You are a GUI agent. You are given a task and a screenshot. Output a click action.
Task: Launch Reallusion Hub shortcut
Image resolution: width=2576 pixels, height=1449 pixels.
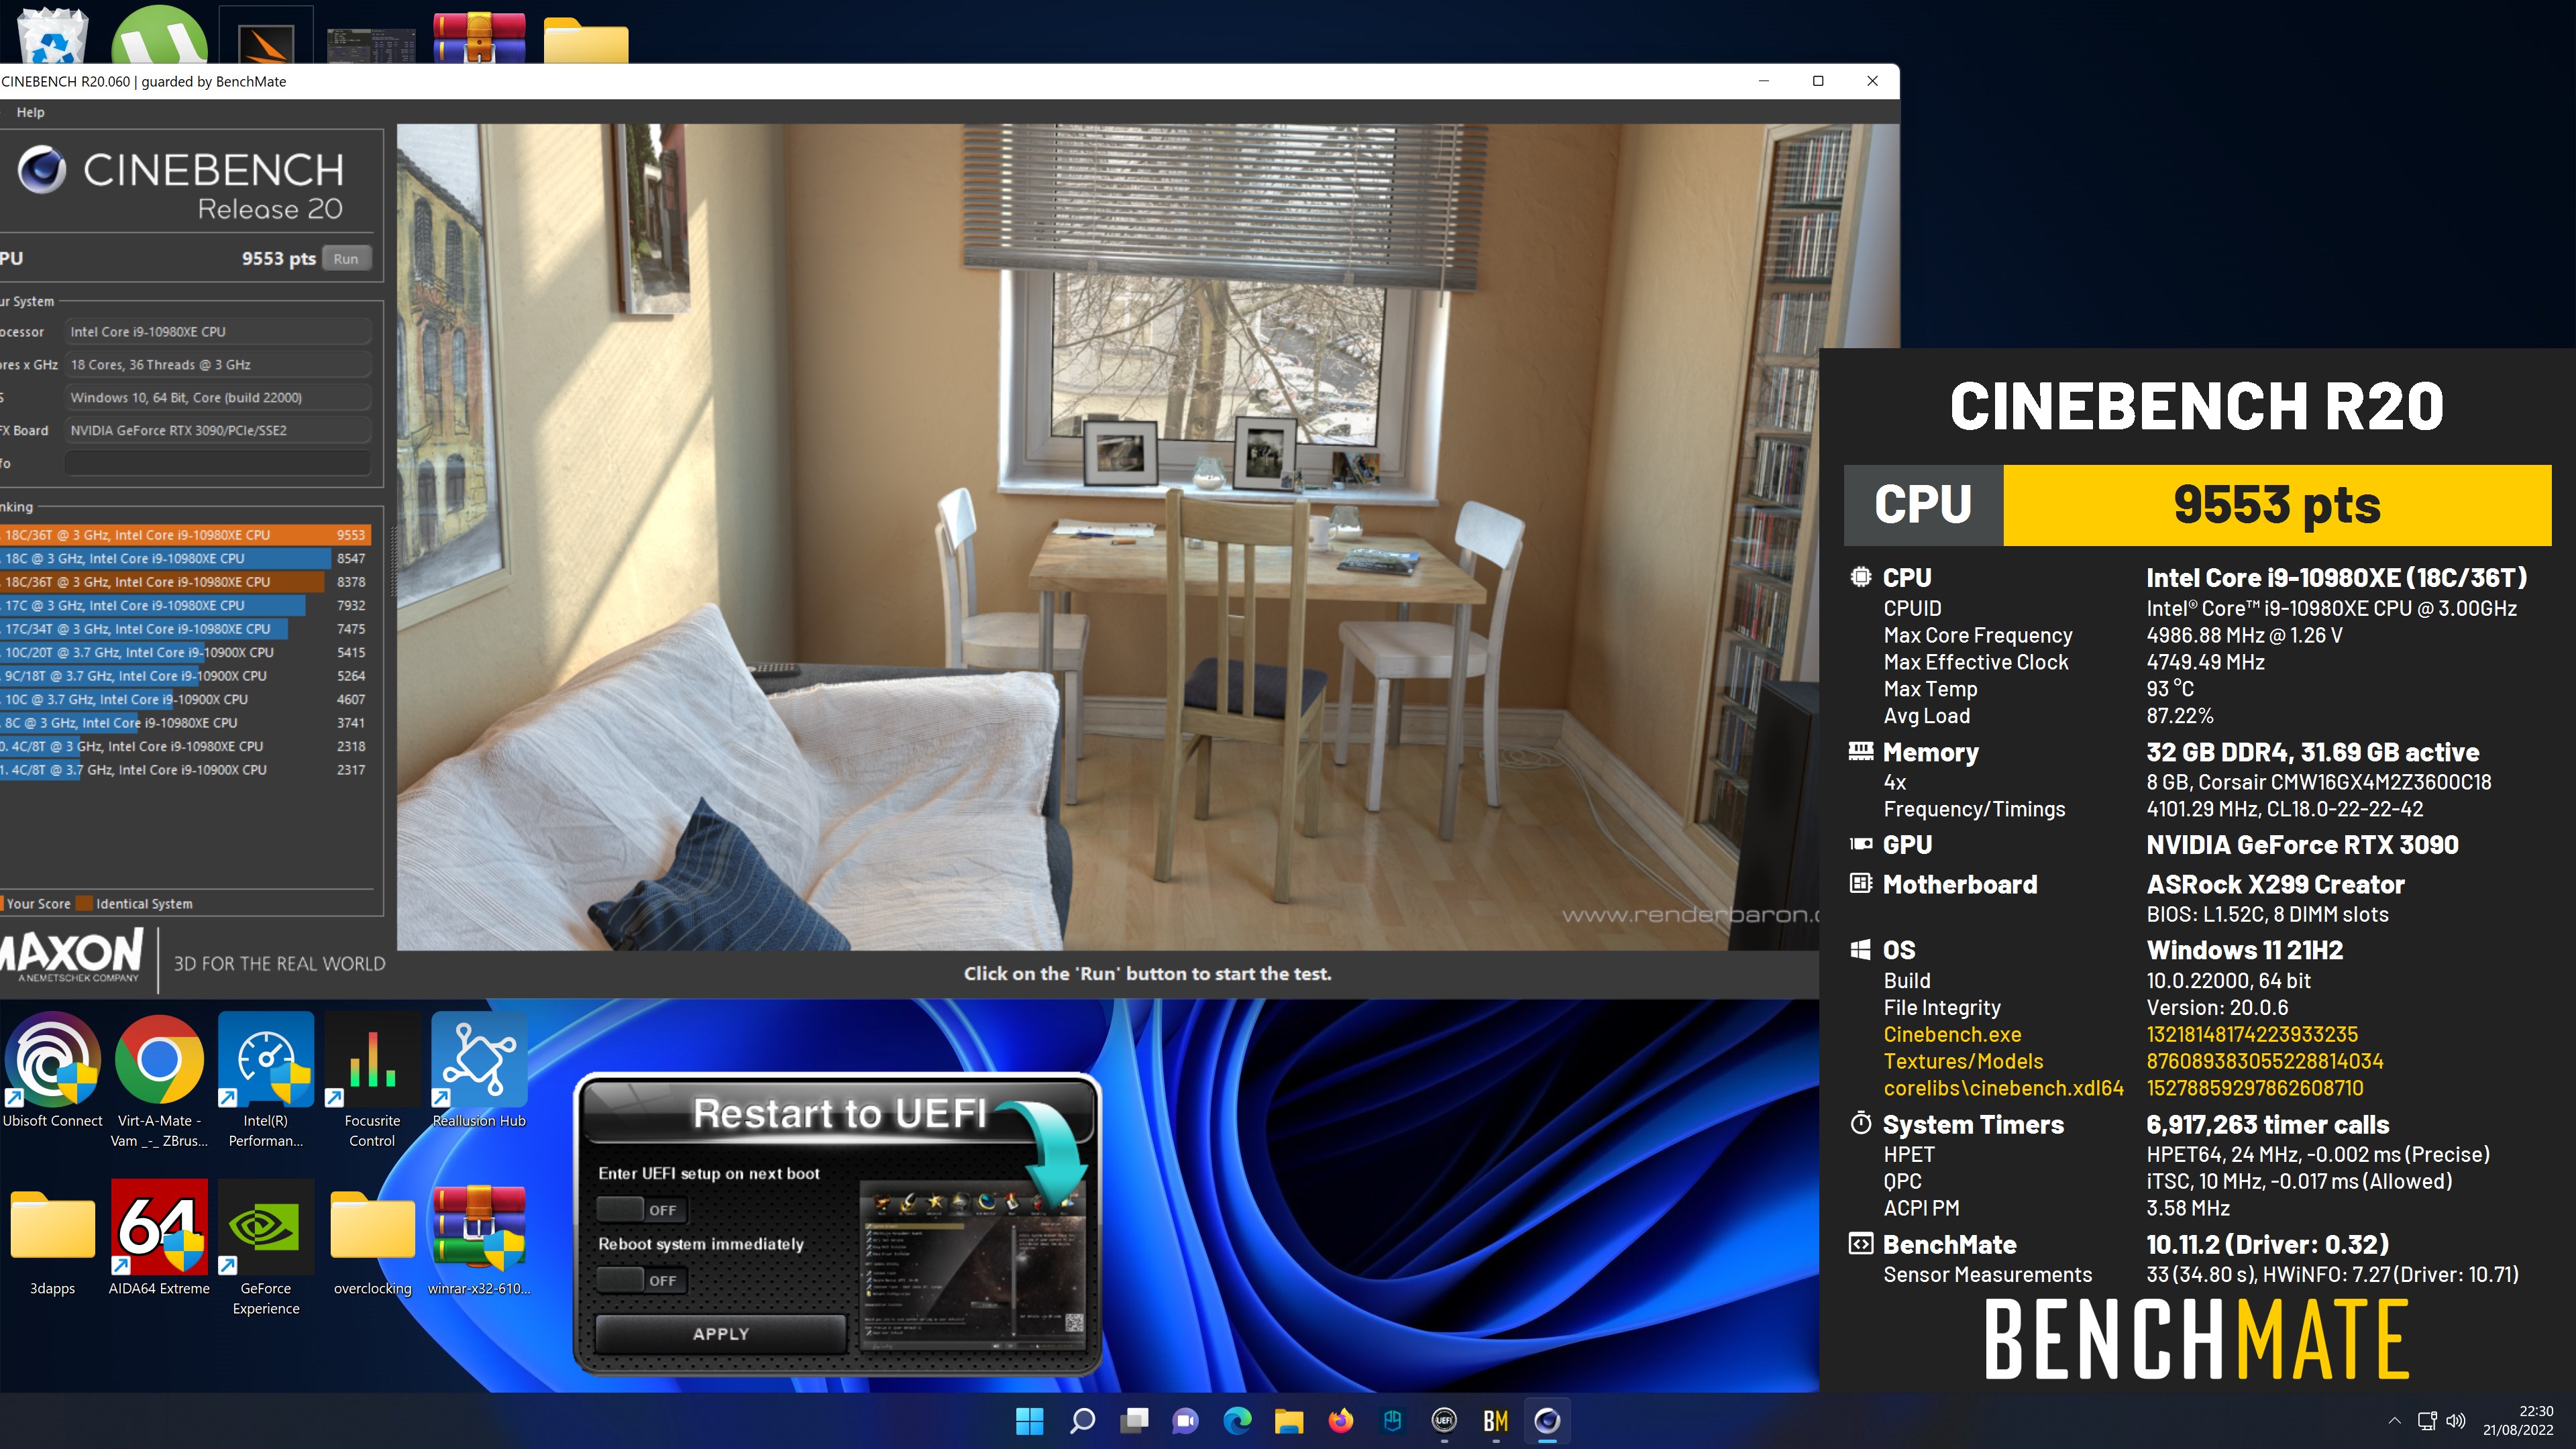479,1070
